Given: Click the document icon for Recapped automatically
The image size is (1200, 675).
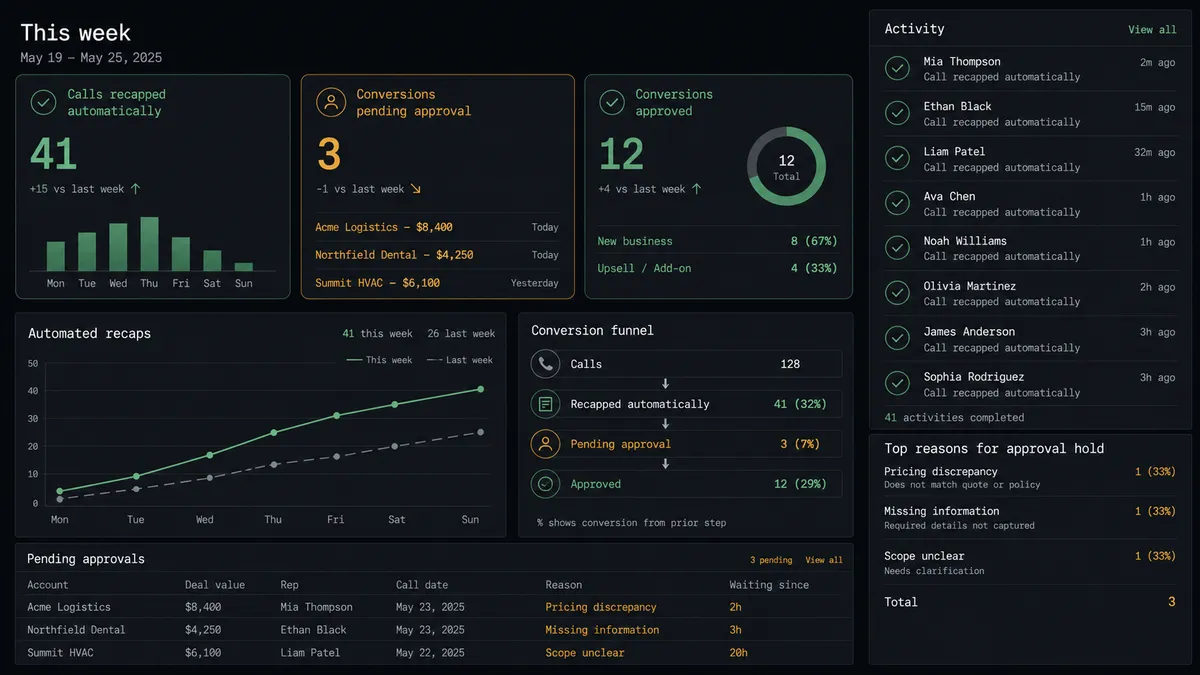Looking at the screenshot, I should [545, 404].
